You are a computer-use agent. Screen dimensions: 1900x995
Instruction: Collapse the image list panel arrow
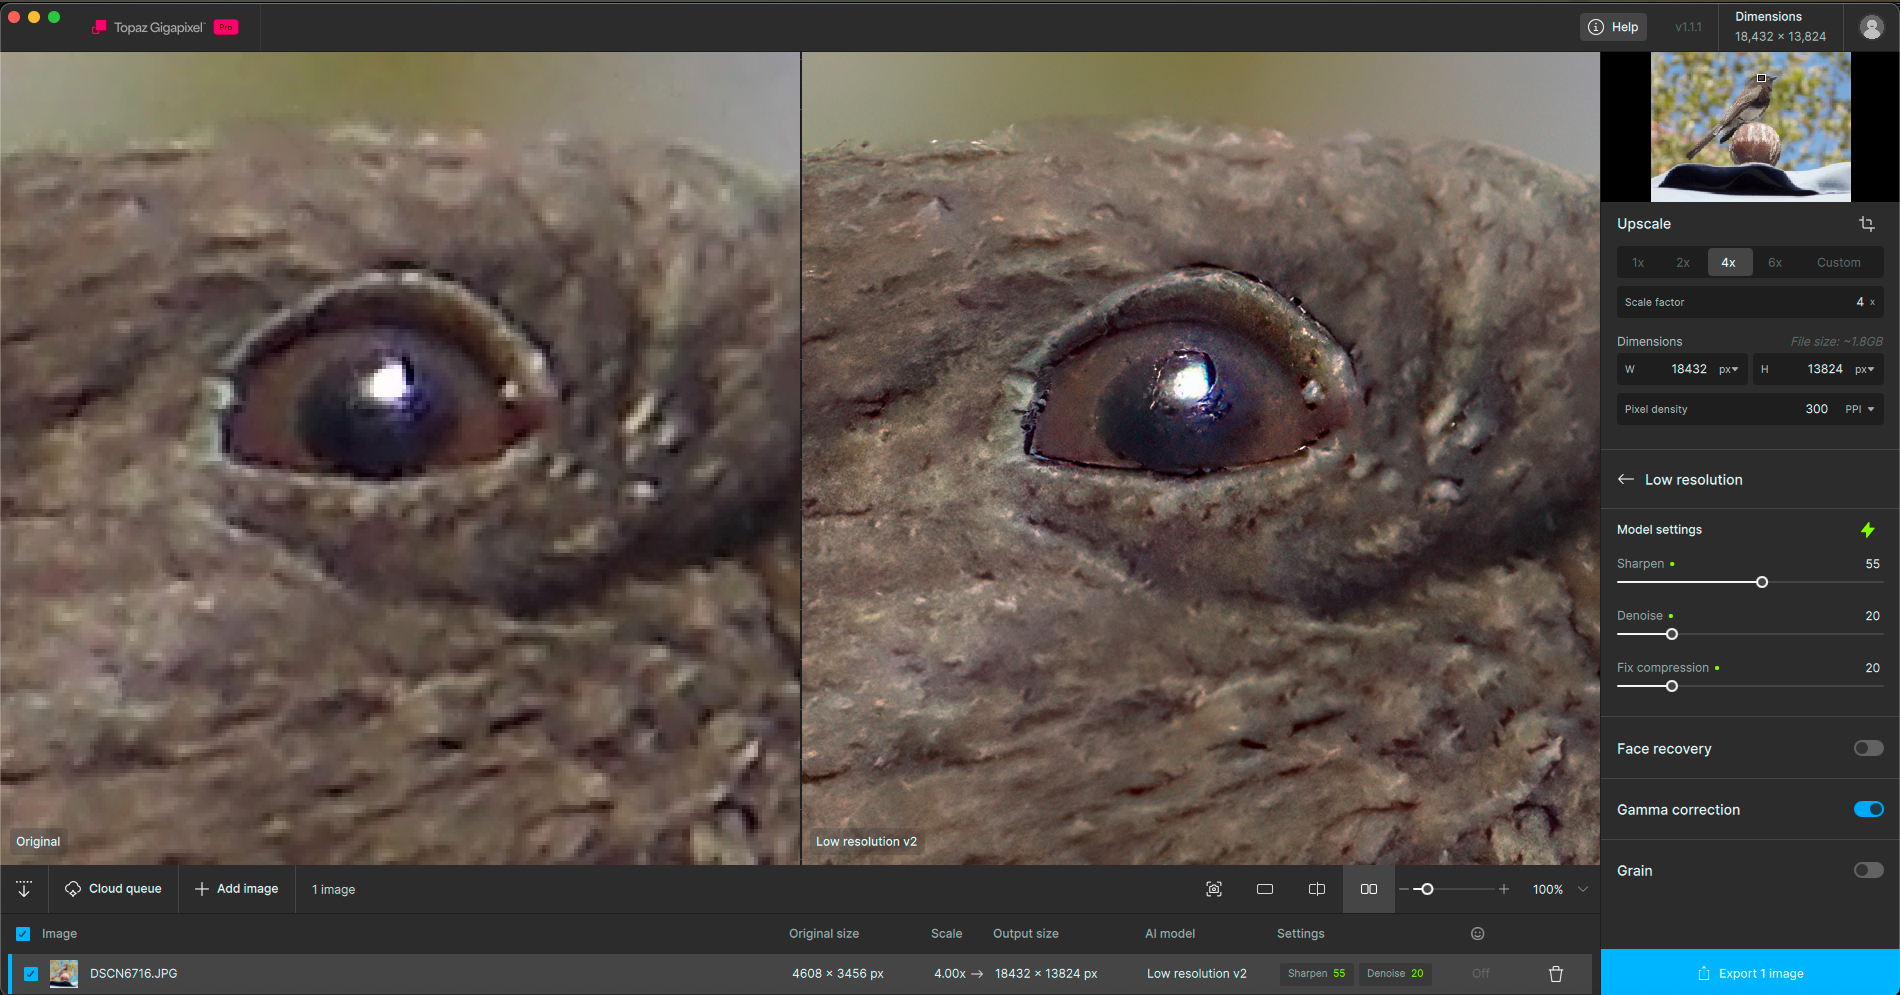click(24, 889)
